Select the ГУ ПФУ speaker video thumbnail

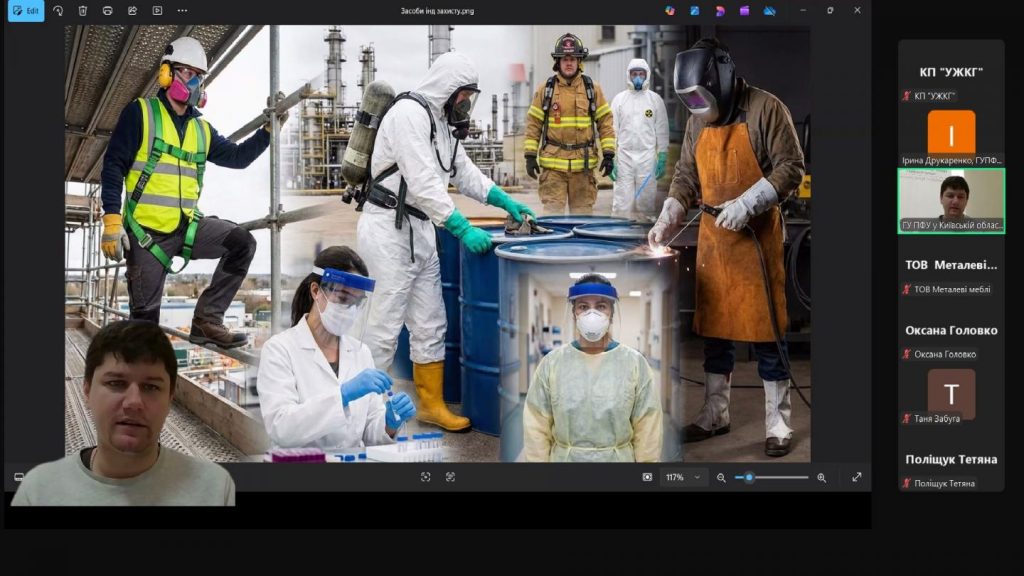(951, 200)
